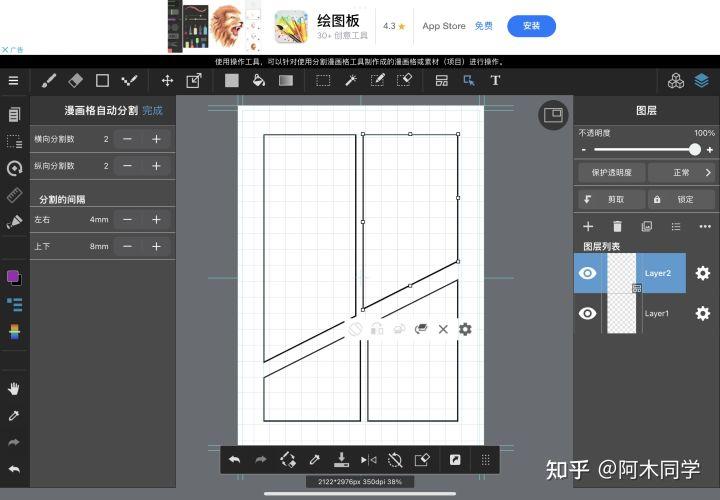Image resolution: width=720 pixels, height=500 pixels.
Task: Decrease 左右 spacing with minus
Action: coord(128,219)
